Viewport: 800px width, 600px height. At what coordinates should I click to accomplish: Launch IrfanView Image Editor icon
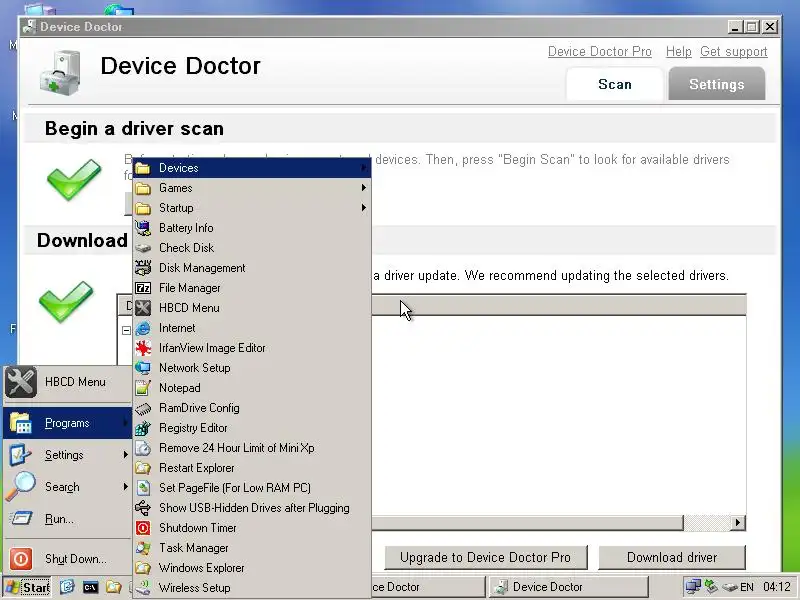(x=143, y=348)
